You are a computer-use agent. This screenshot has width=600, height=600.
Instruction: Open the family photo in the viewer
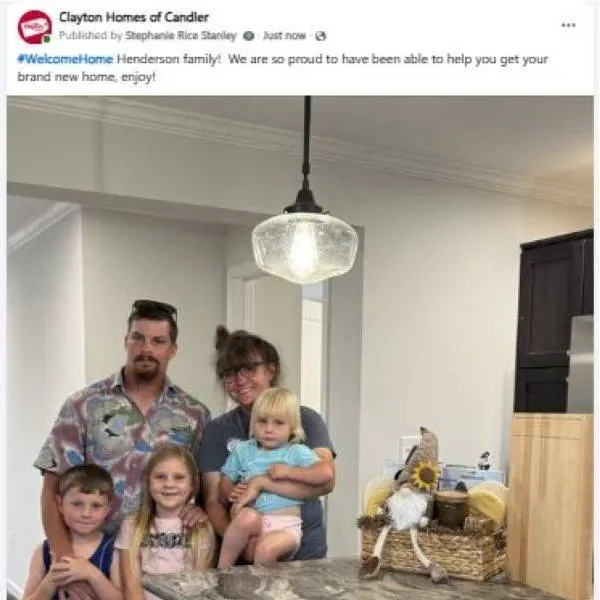pos(300,347)
